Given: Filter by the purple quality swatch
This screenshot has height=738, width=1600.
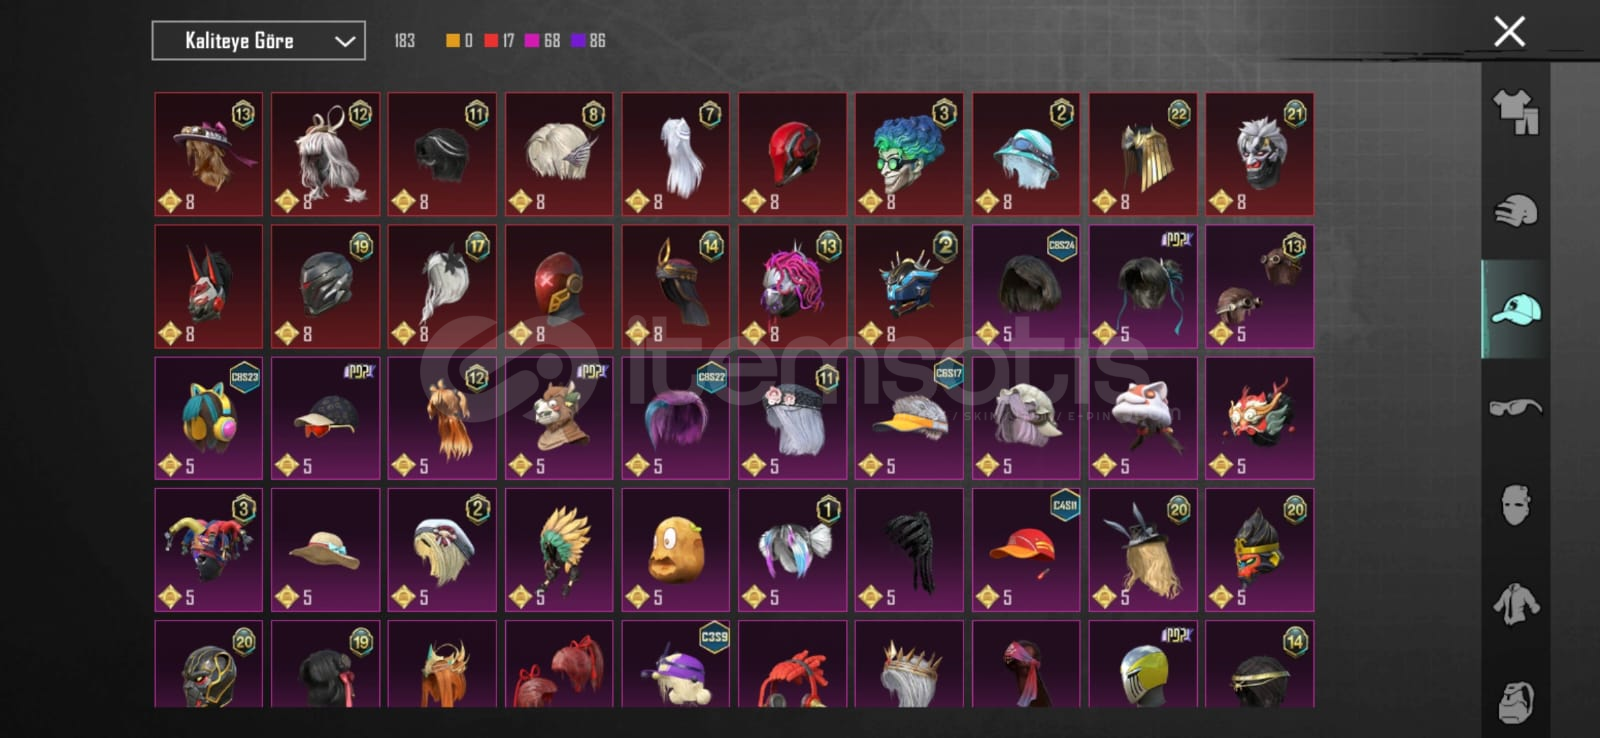Looking at the screenshot, I should (x=578, y=40).
